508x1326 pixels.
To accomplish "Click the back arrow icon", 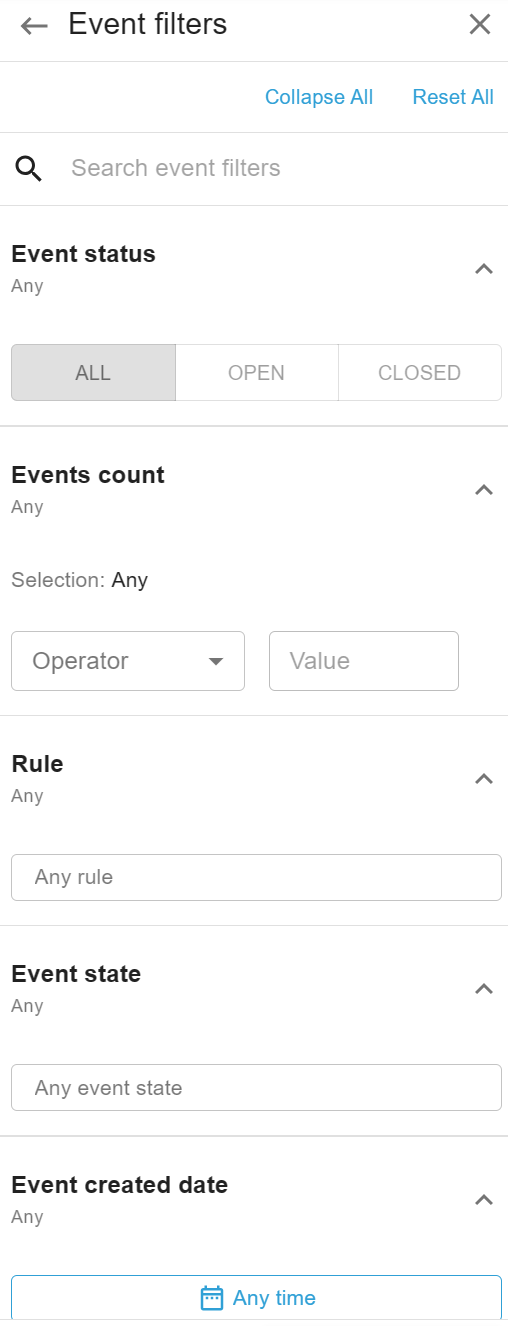I will pos(34,26).
